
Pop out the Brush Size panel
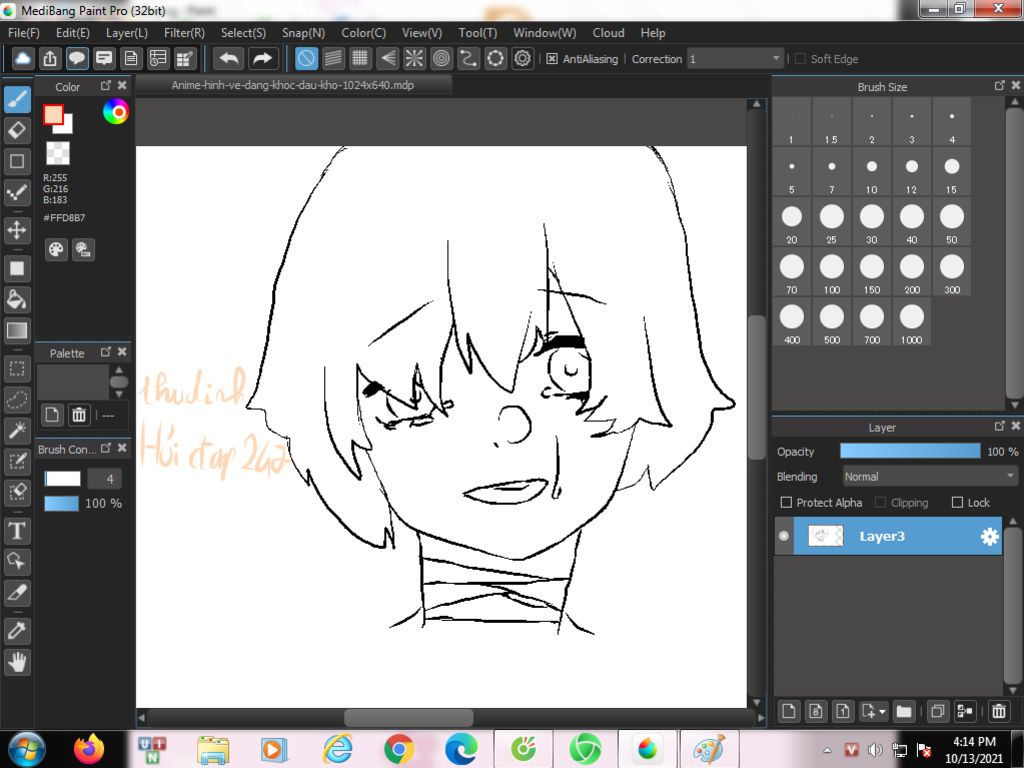click(x=999, y=86)
